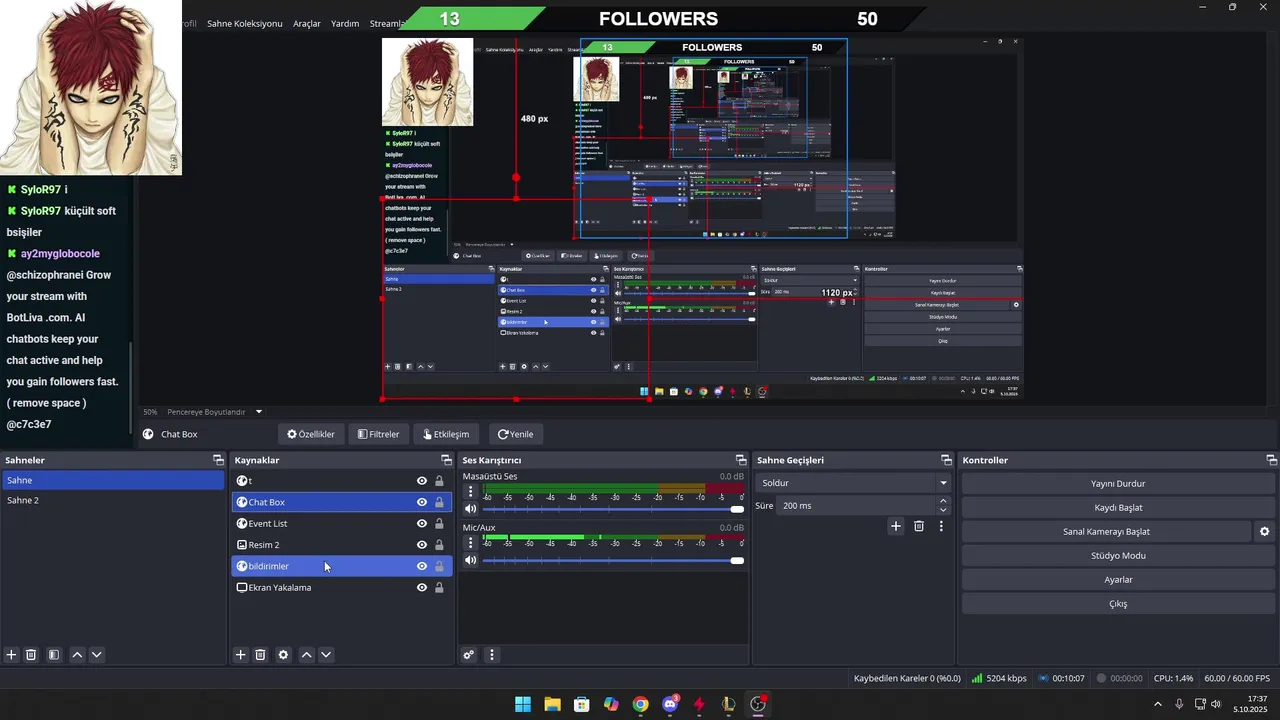Open the Yardım menu
The height and width of the screenshot is (720, 1280).
pos(345,23)
